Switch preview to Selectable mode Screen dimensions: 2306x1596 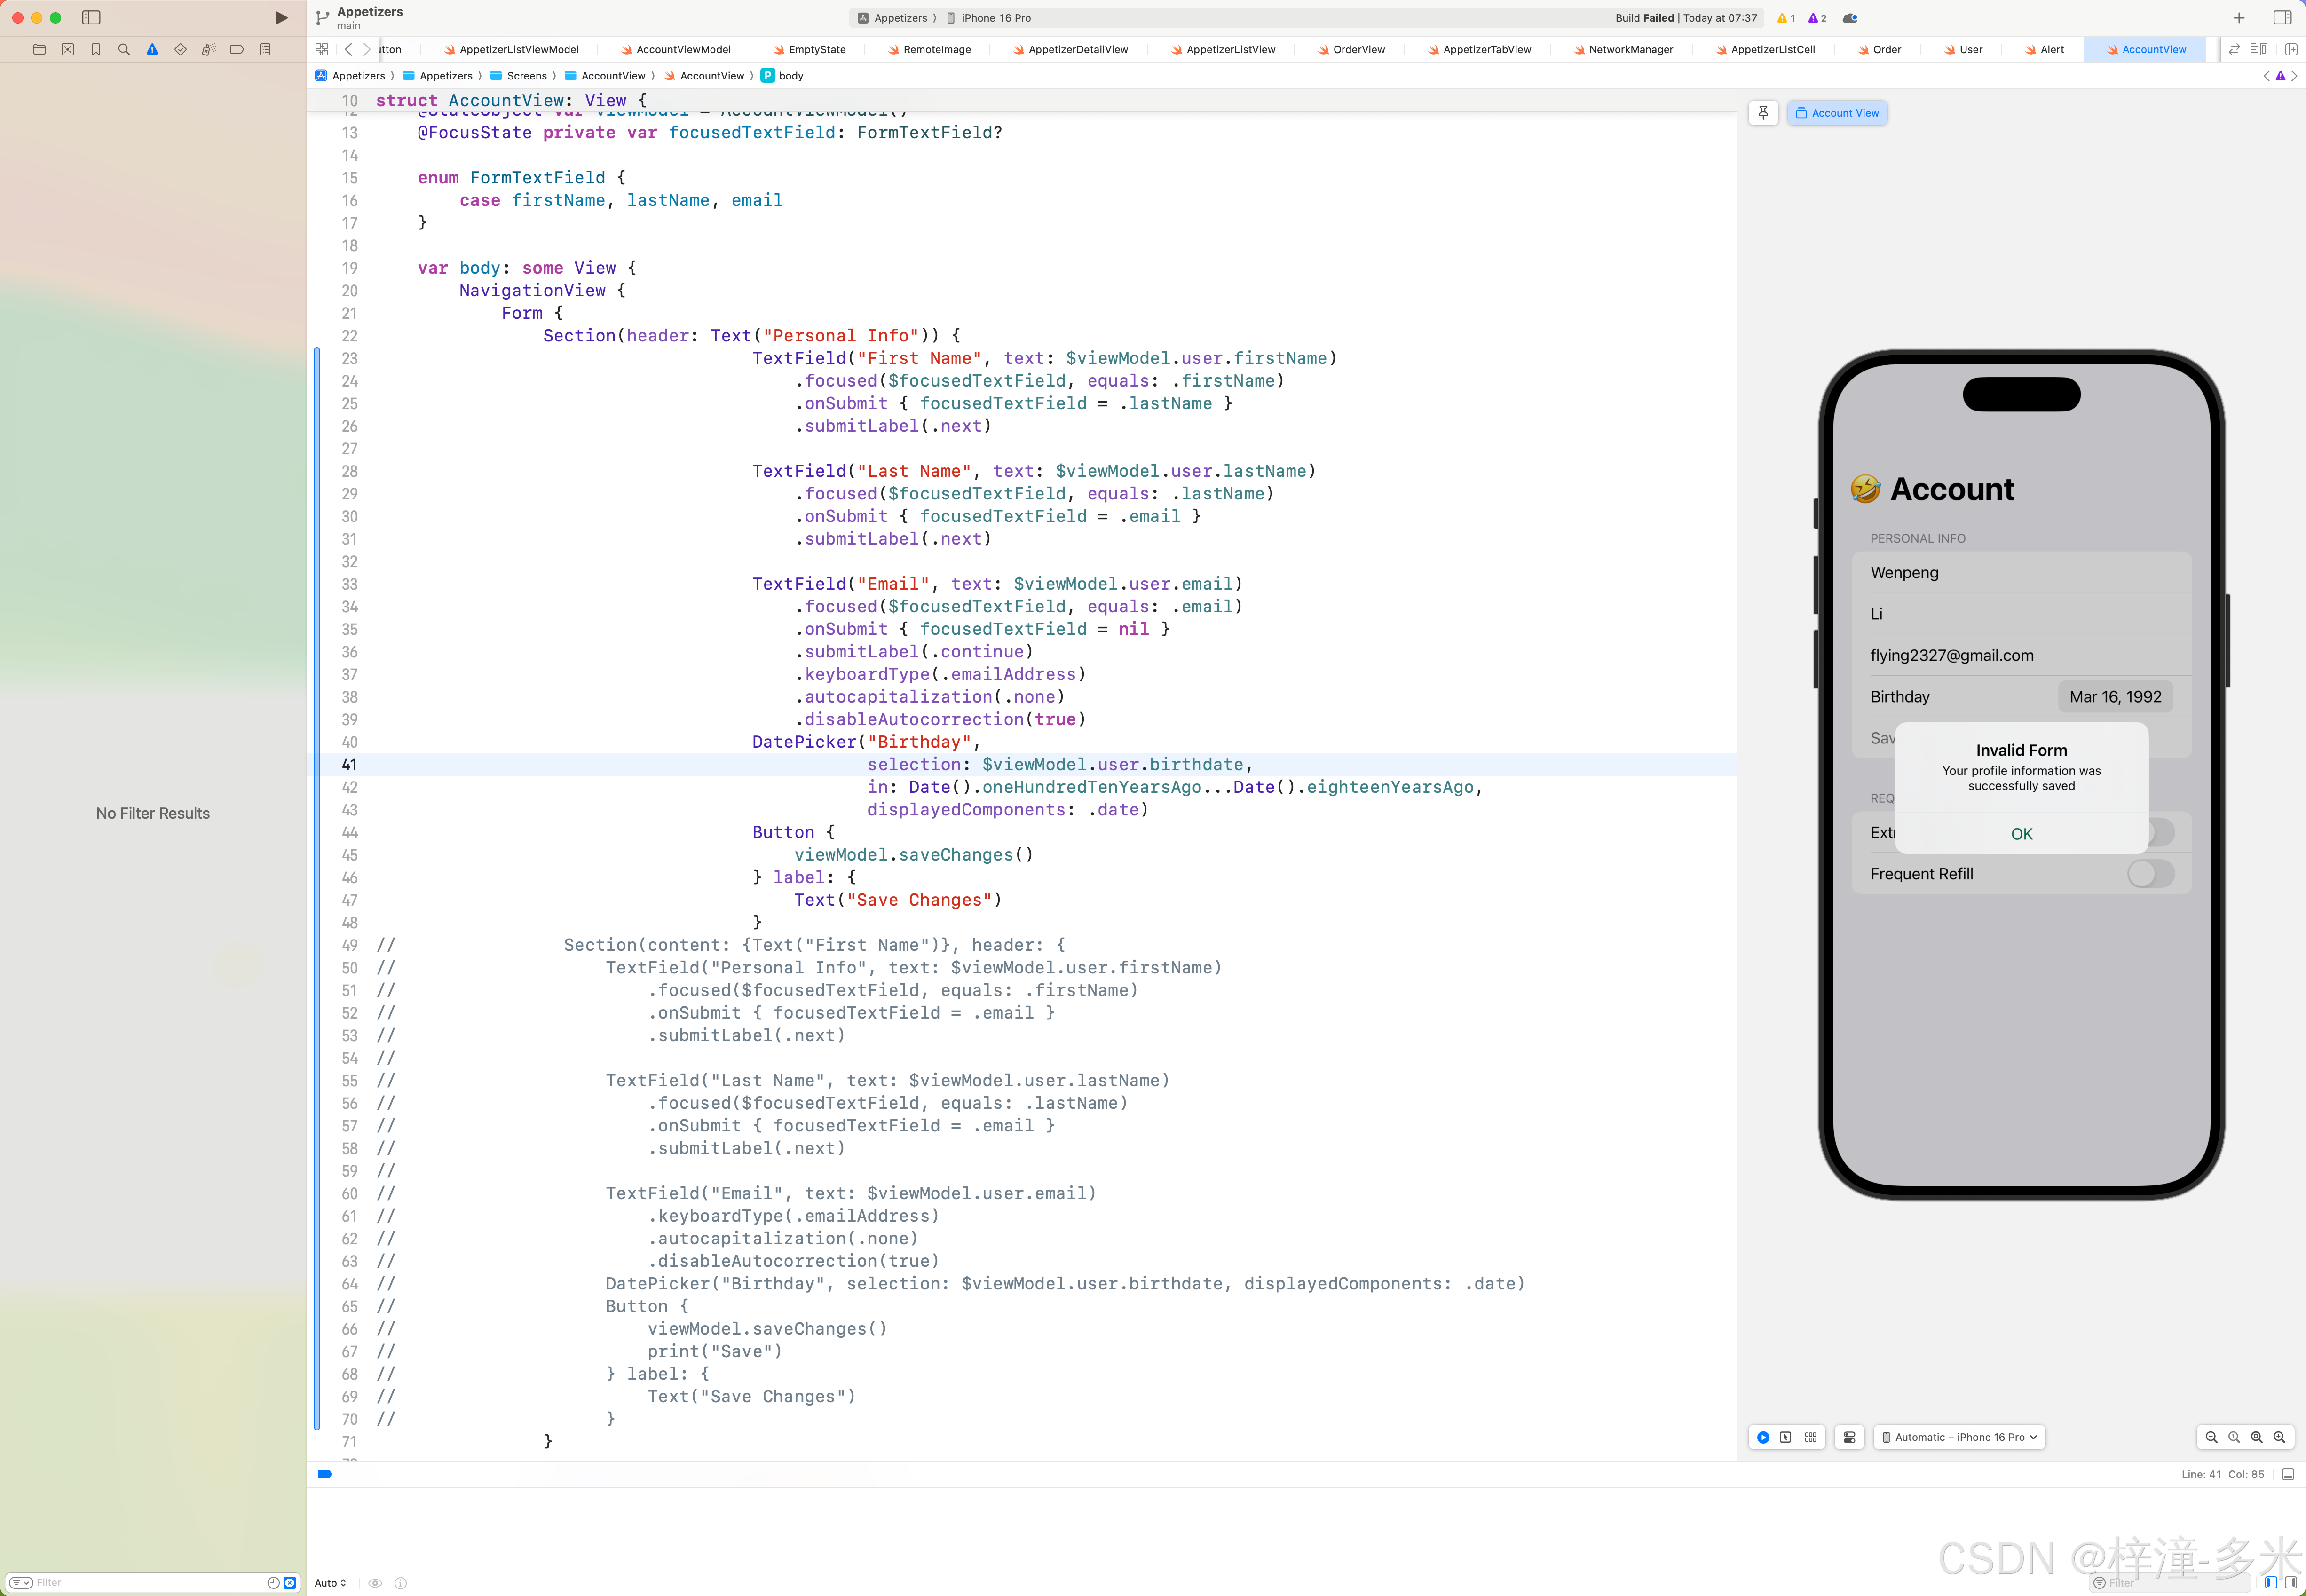[1786, 1437]
